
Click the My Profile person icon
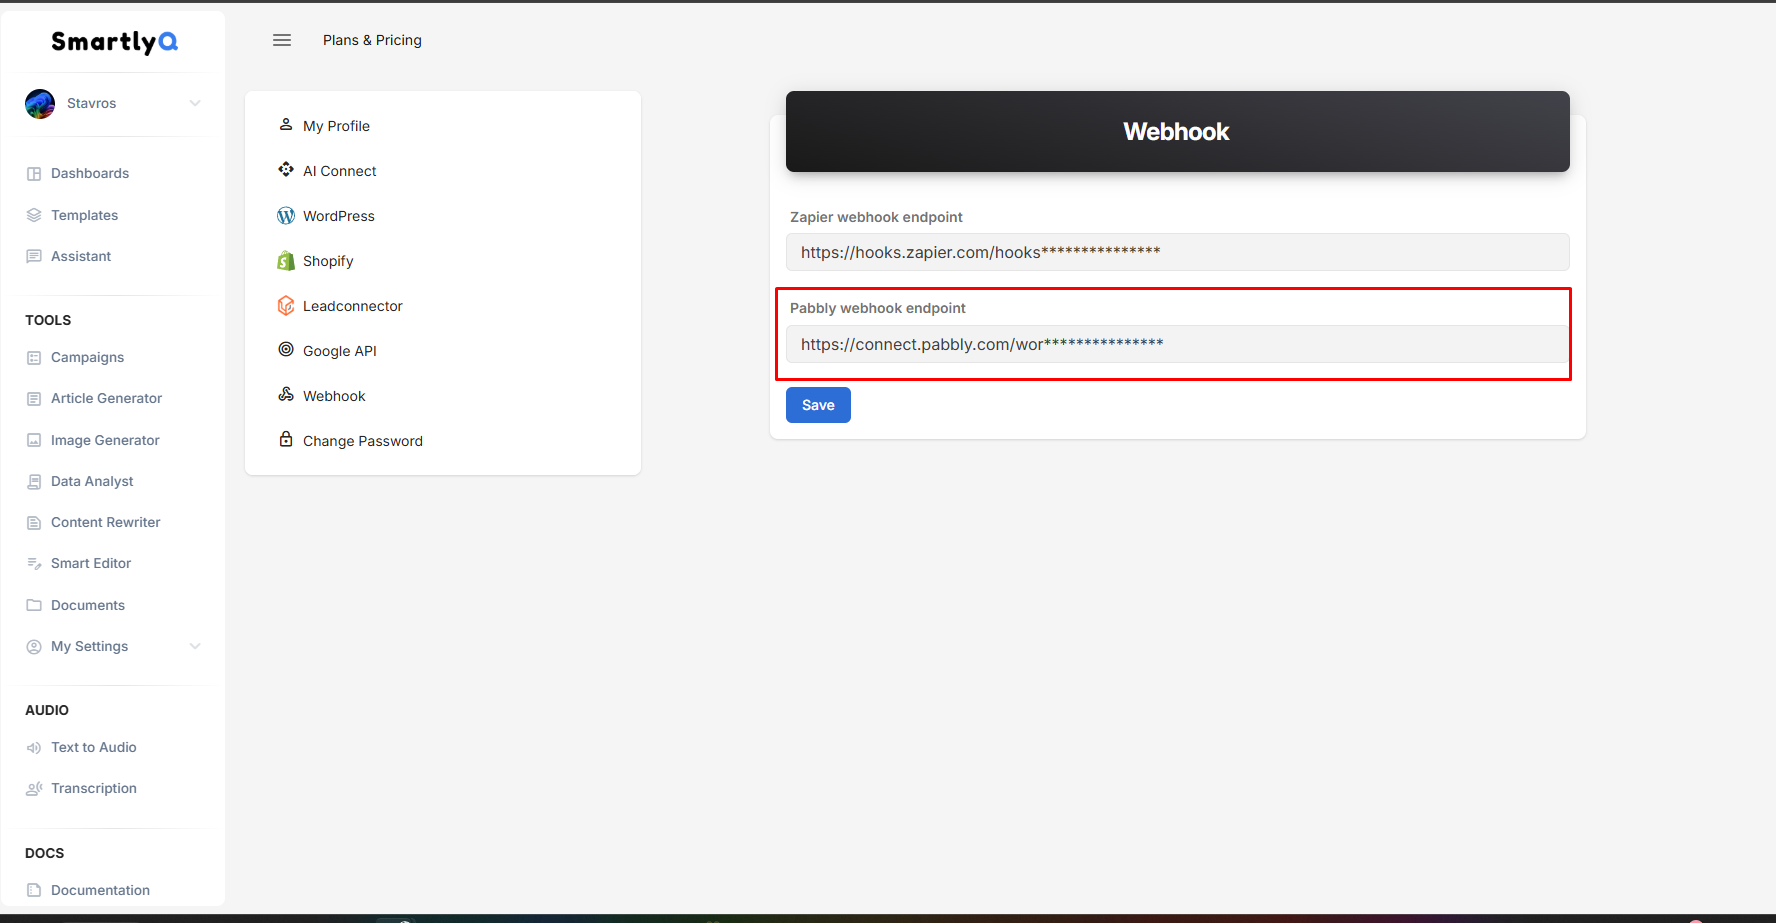pyautogui.click(x=286, y=125)
